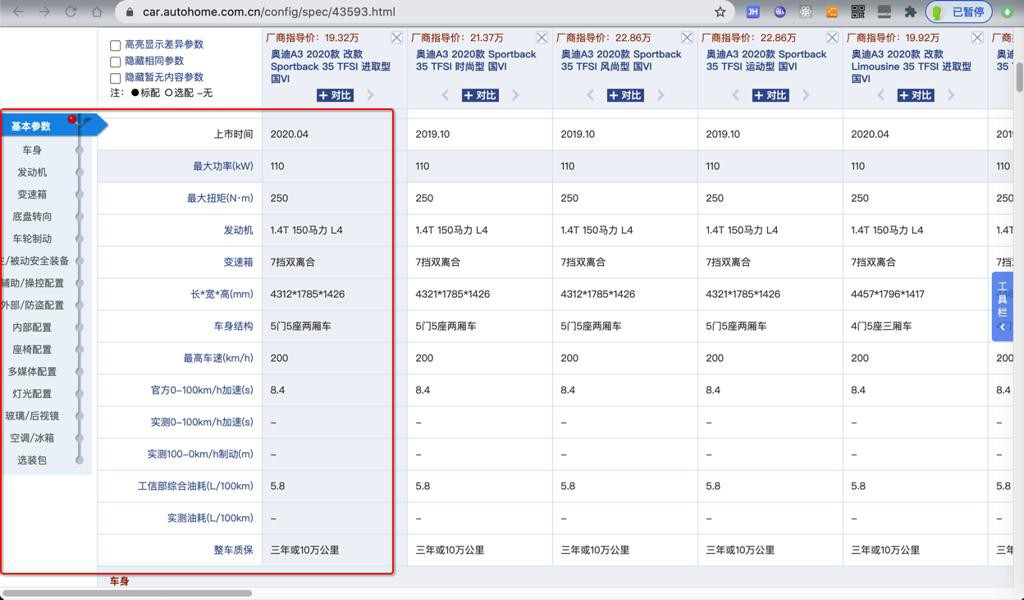Click the browser forward arrow
This screenshot has width=1024, height=600.
pos(44,12)
